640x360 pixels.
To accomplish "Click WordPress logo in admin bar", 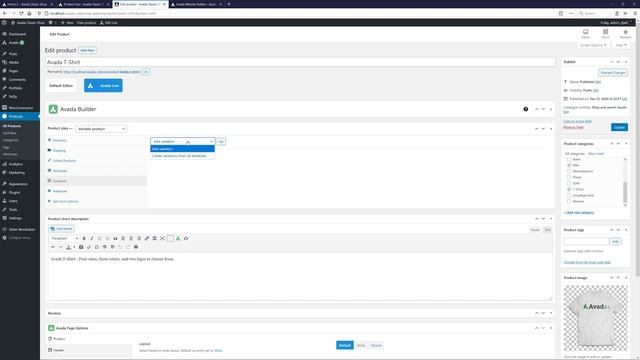I will (4, 22).
